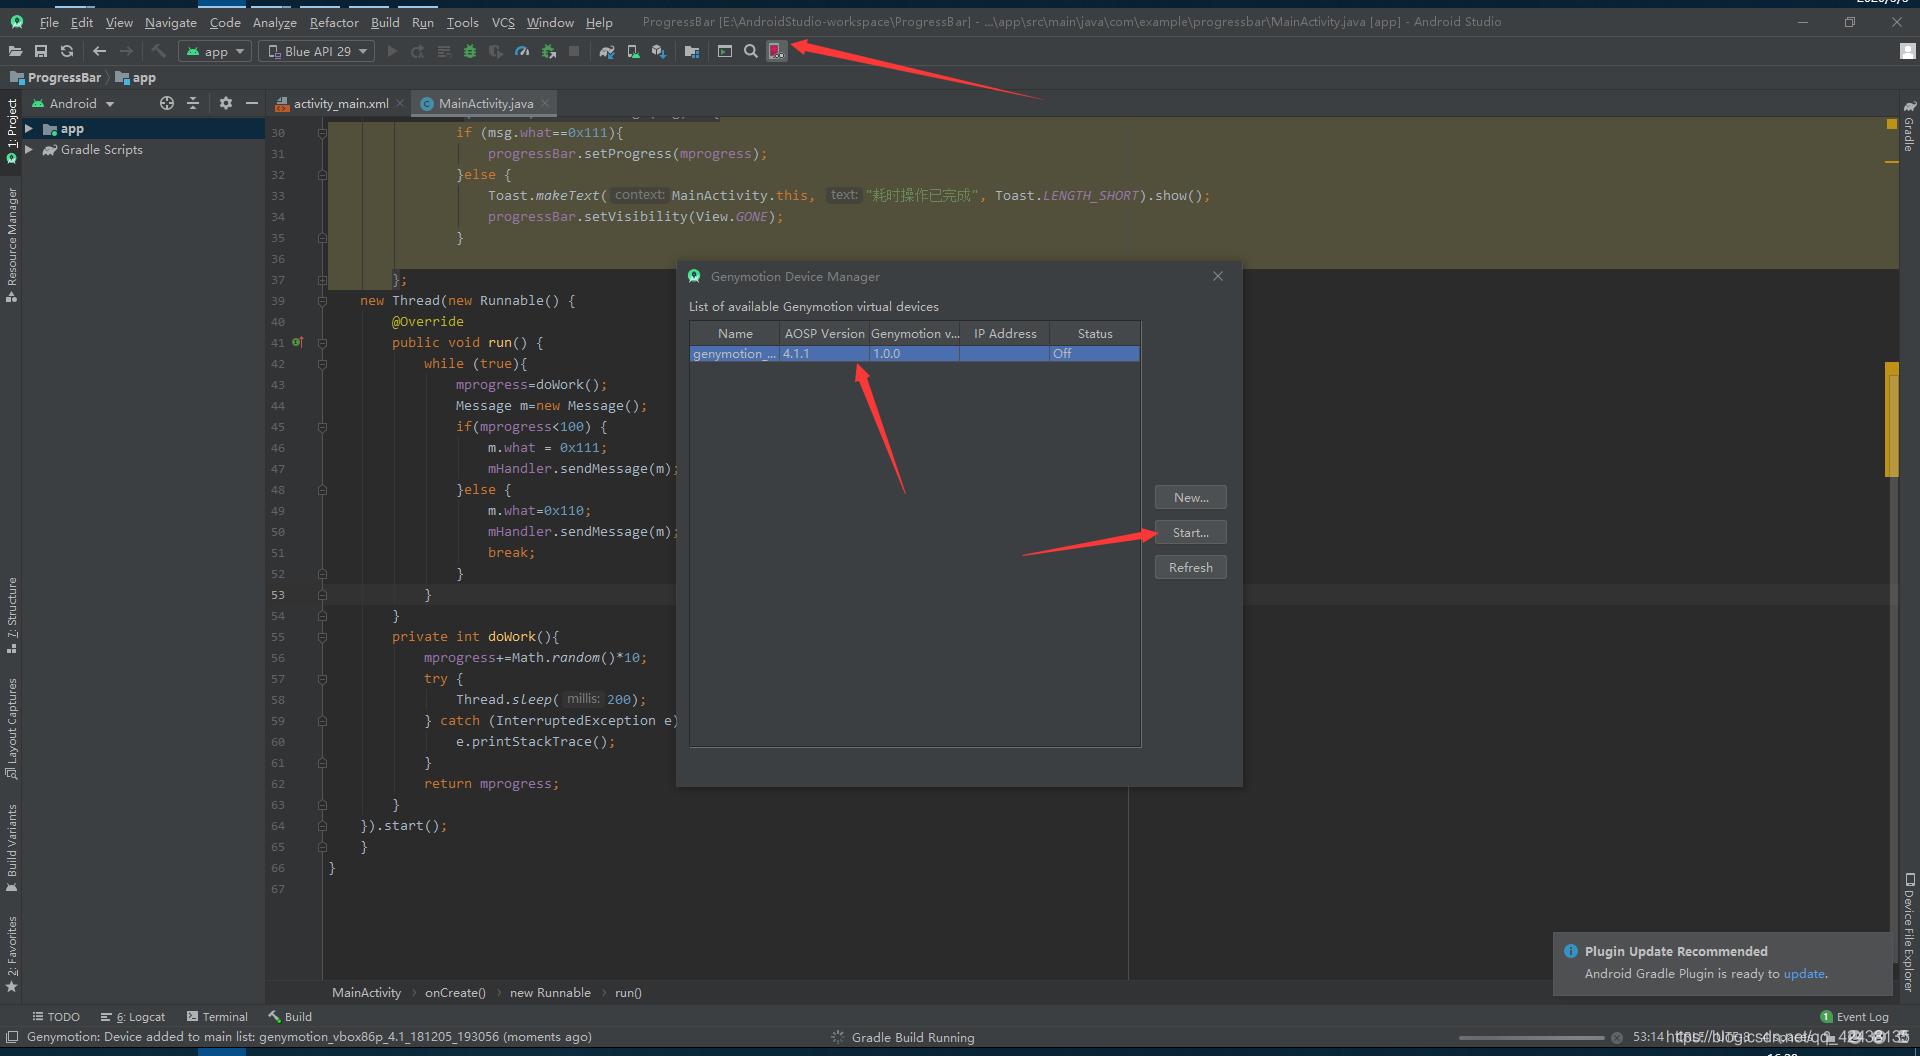Open the Terminal tool window

click(217, 1016)
